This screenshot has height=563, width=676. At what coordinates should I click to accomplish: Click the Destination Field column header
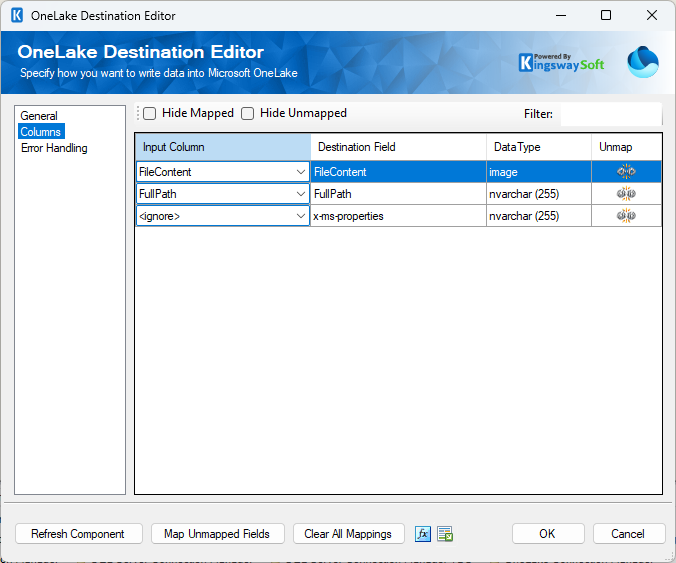[398, 147]
